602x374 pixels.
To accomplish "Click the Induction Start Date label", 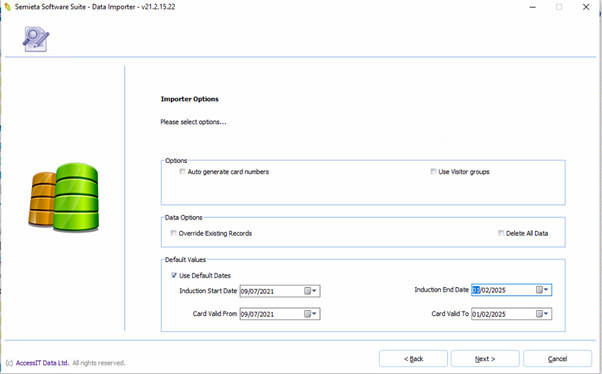I will click(208, 291).
